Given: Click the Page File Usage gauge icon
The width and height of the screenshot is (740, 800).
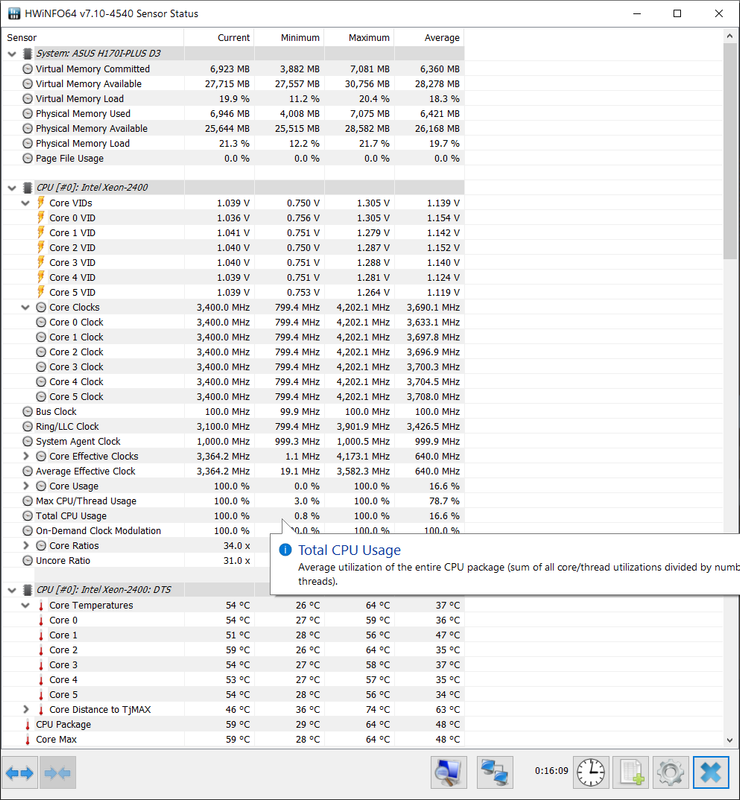Looking at the screenshot, I should point(28,159).
